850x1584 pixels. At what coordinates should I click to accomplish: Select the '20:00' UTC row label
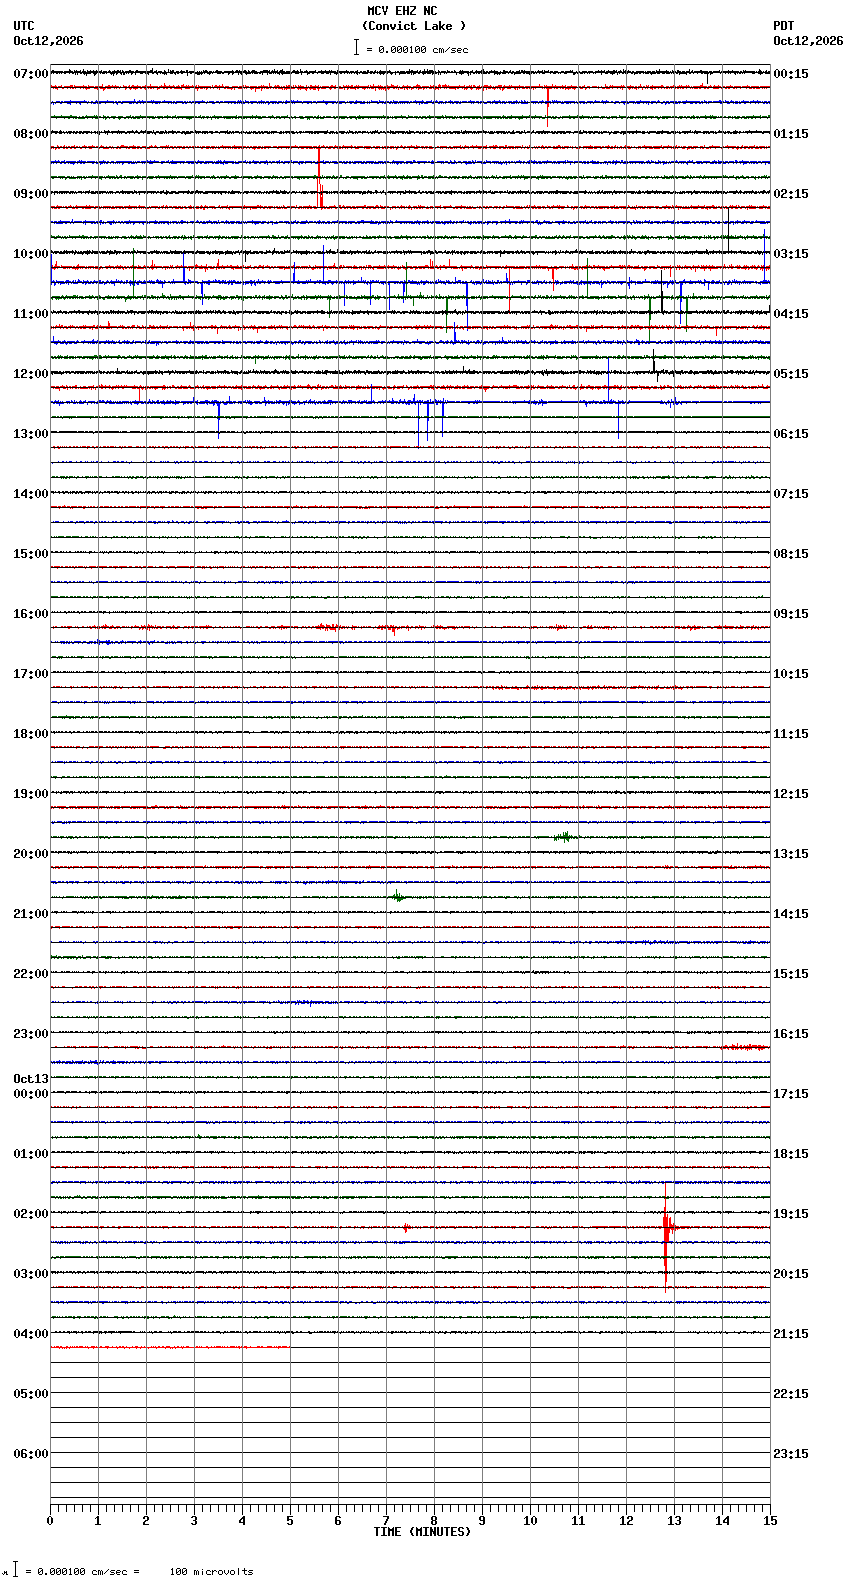click(x=31, y=854)
